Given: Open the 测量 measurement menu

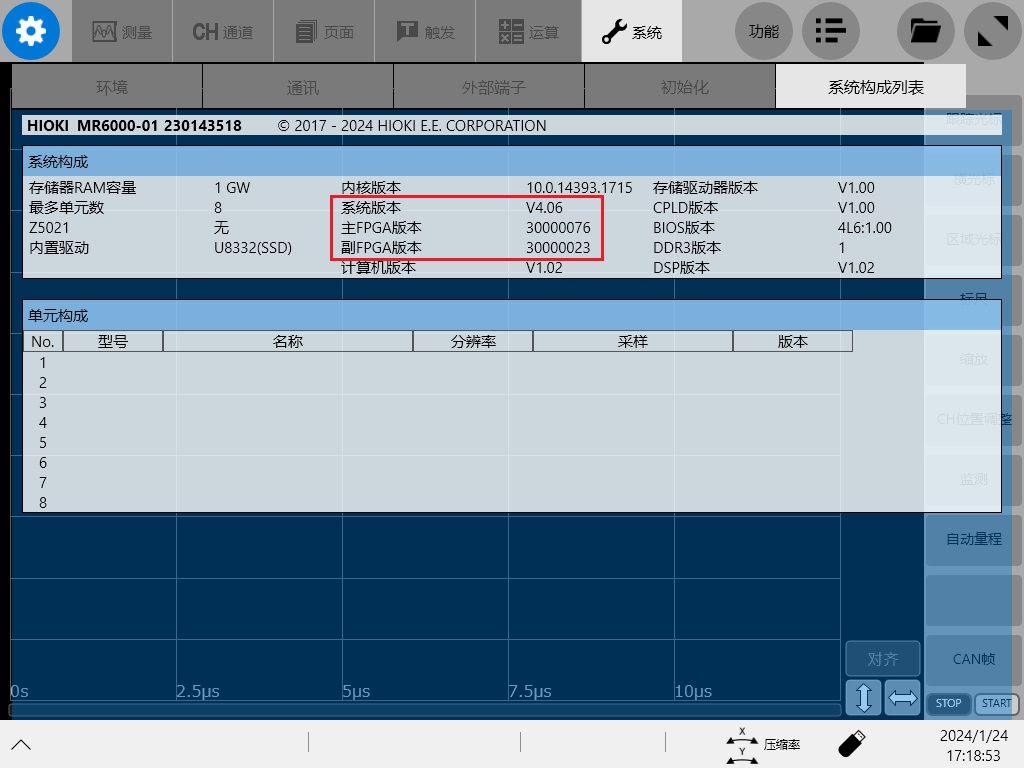Looking at the screenshot, I should coord(122,31).
